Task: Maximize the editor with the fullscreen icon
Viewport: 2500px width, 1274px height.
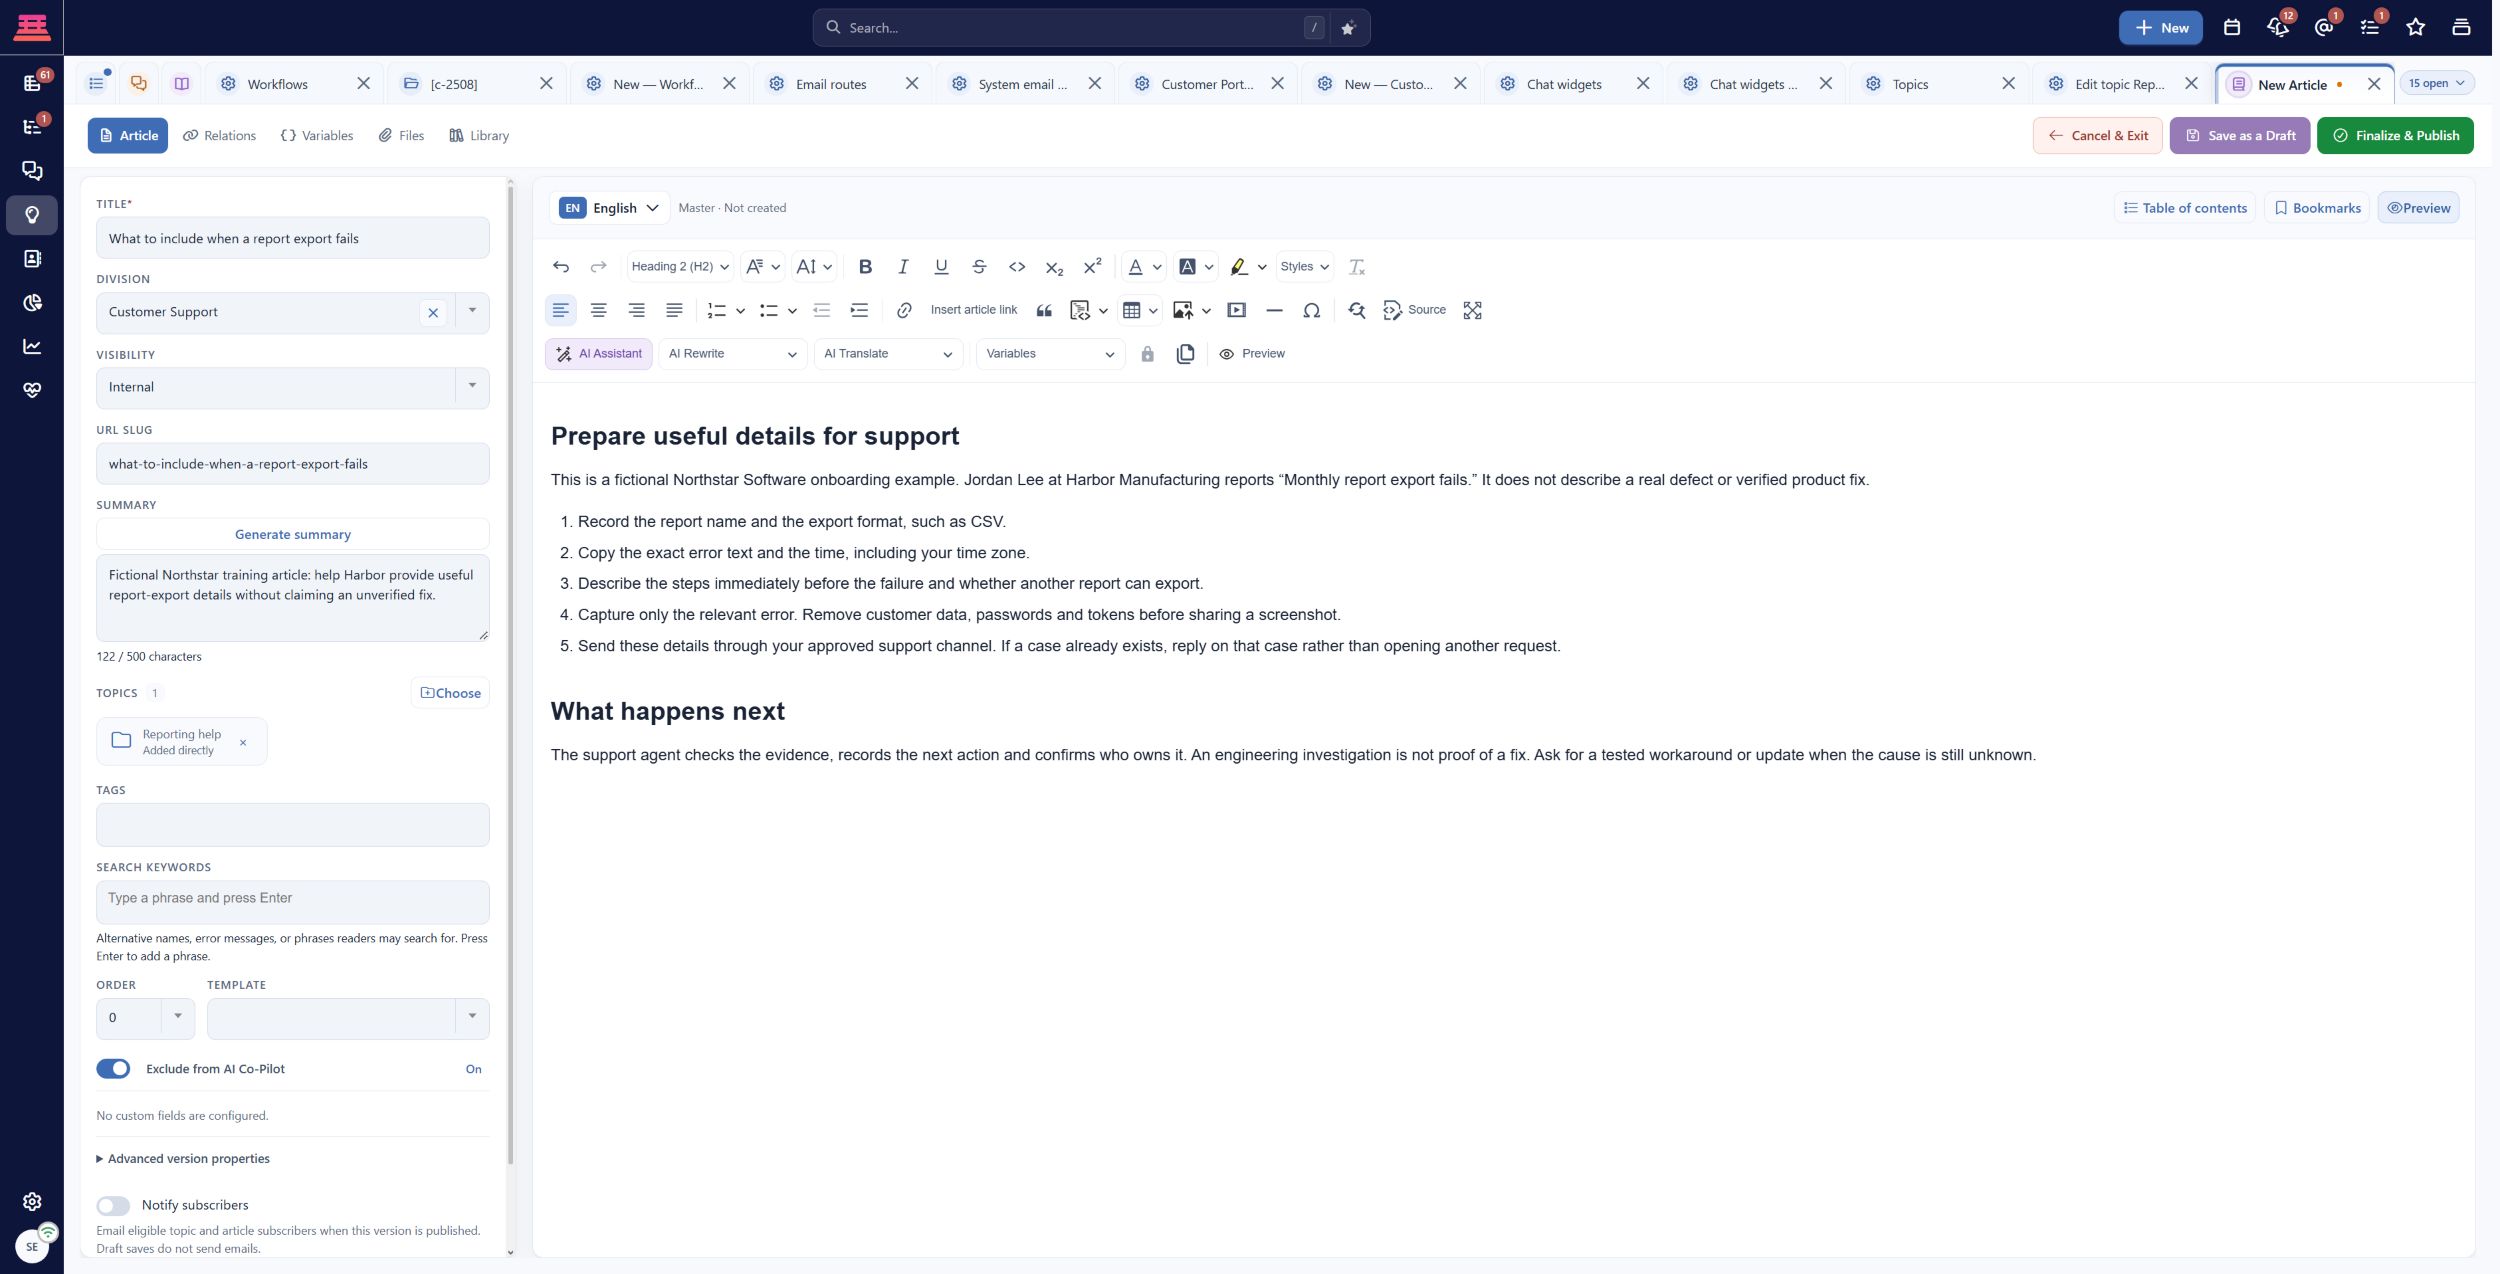Action: point(1472,310)
